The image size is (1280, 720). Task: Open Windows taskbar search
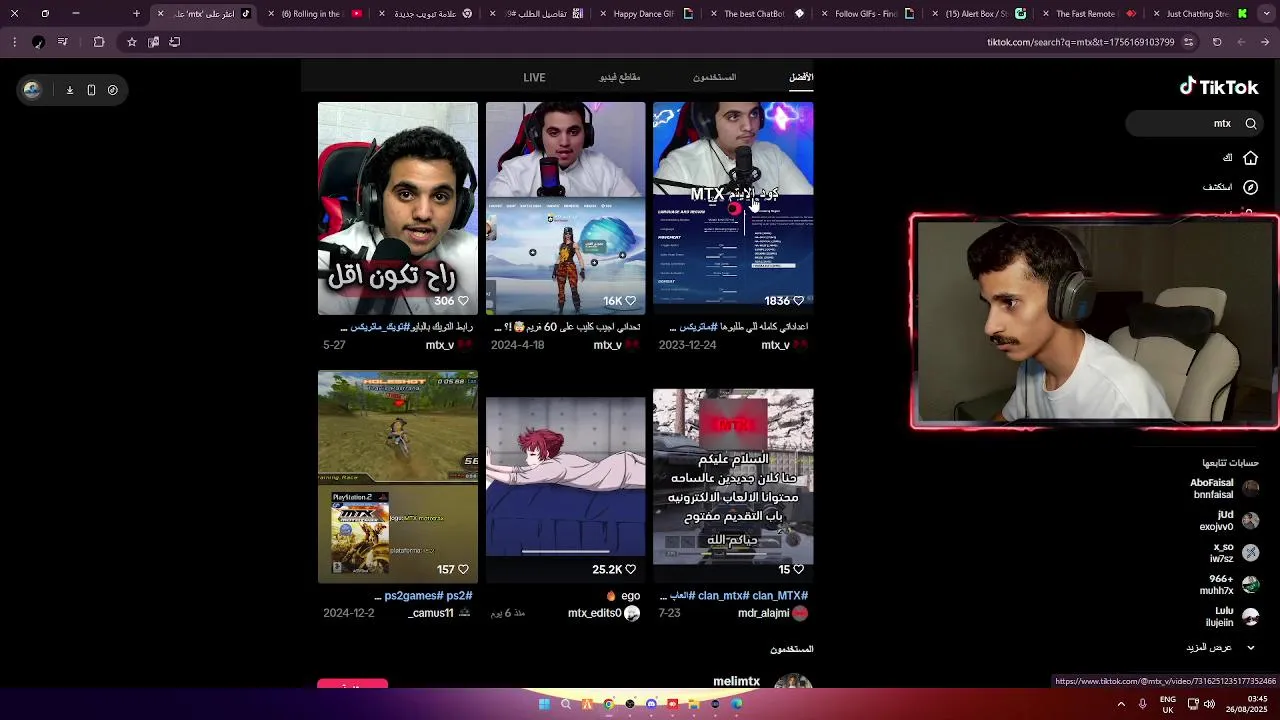tap(566, 704)
